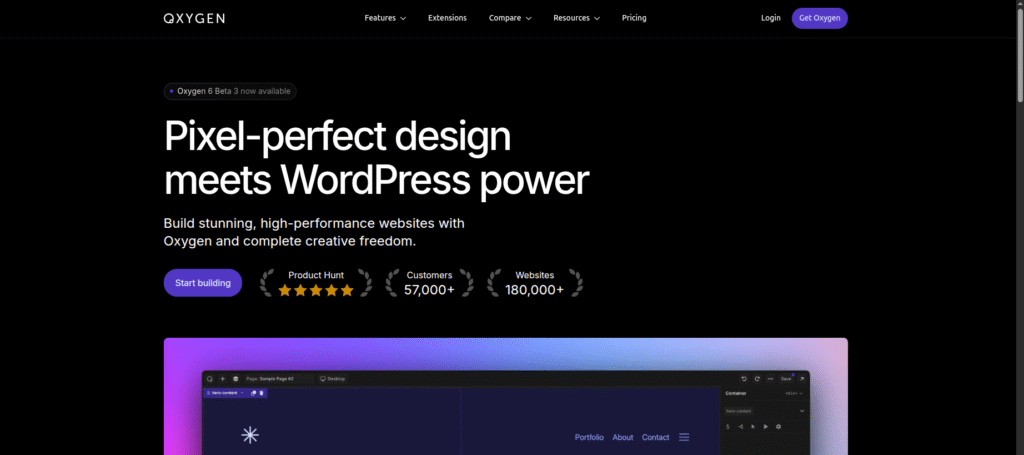Expand the chevron next to hero-content label
This screenshot has width=1024, height=455.
(242, 393)
